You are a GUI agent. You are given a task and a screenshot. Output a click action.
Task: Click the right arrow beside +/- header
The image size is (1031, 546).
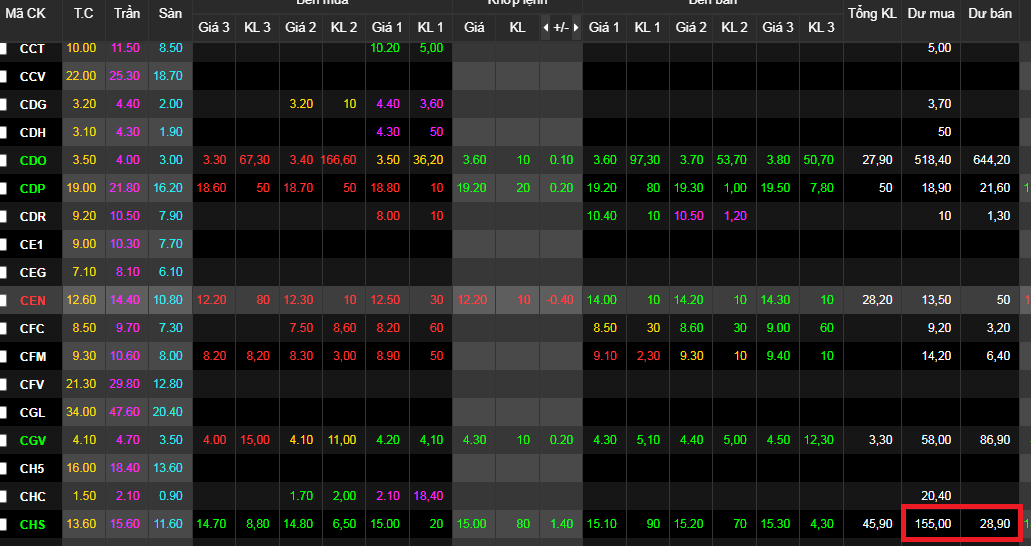(575, 27)
